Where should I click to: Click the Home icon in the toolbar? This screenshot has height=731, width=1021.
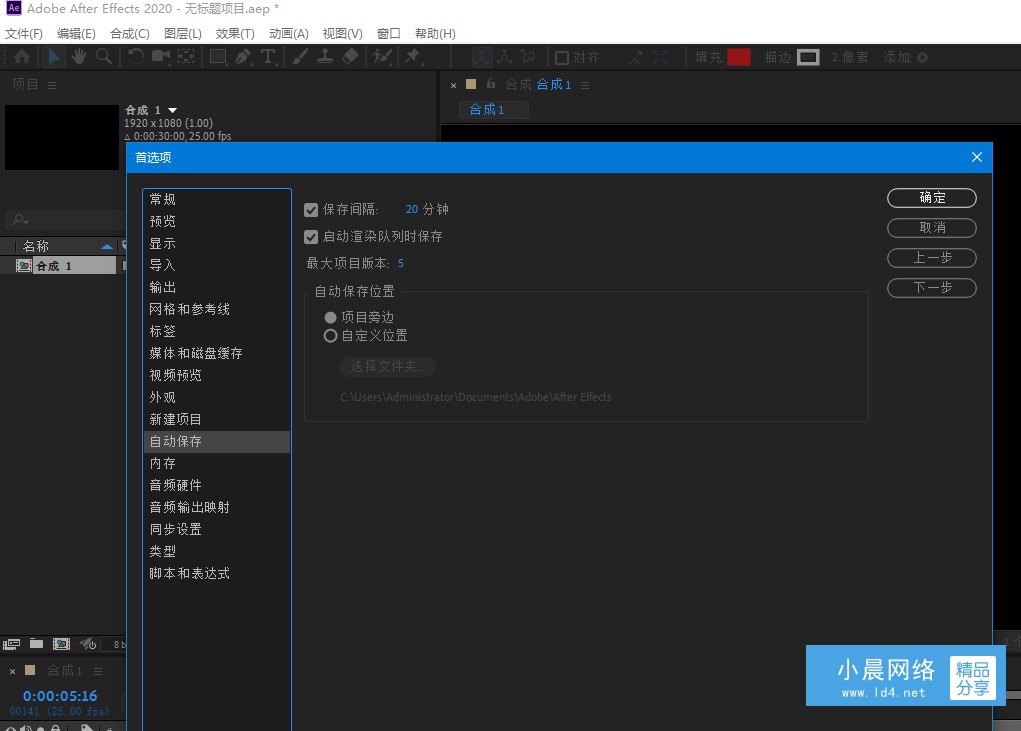21,57
